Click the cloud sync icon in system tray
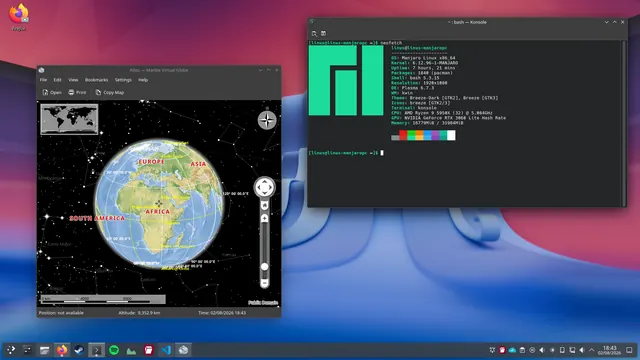This screenshot has height=360, width=640. [512, 350]
